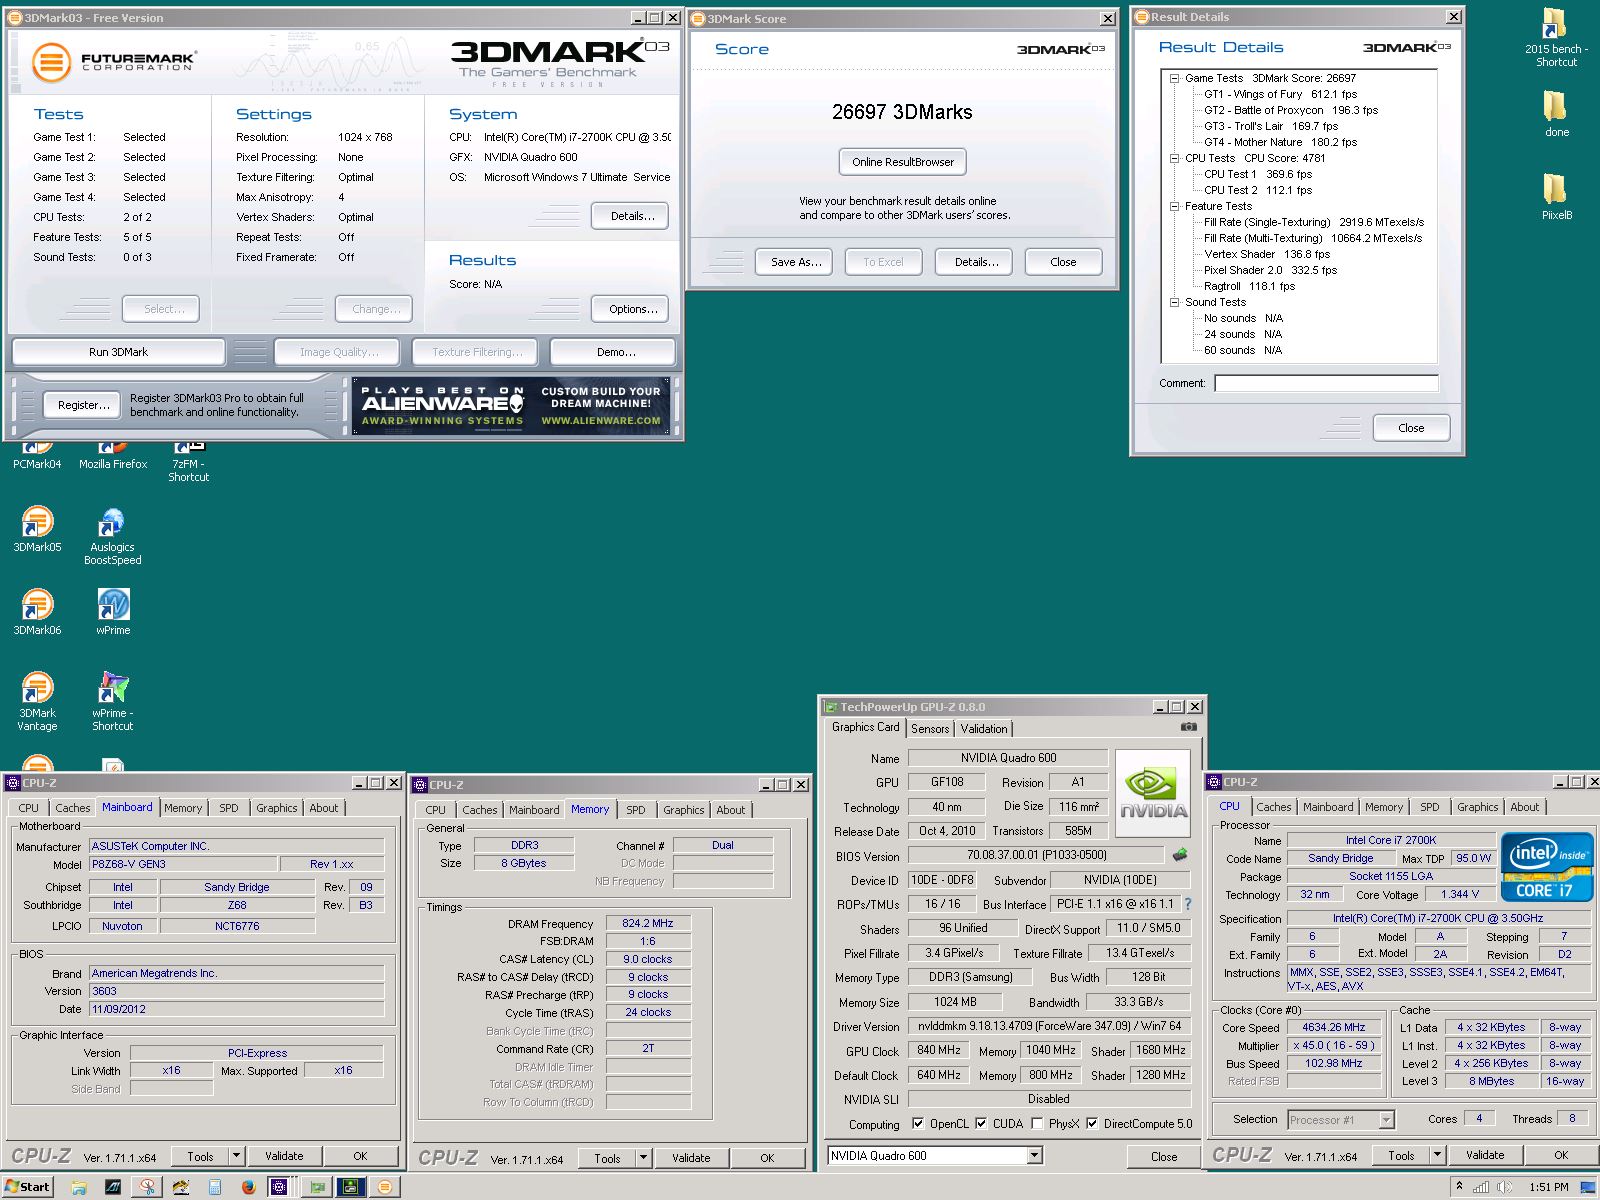The image size is (1600, 1200).
Task: Toggle the DirectCompute 5.0 checkbox
Action: 1092,1123
